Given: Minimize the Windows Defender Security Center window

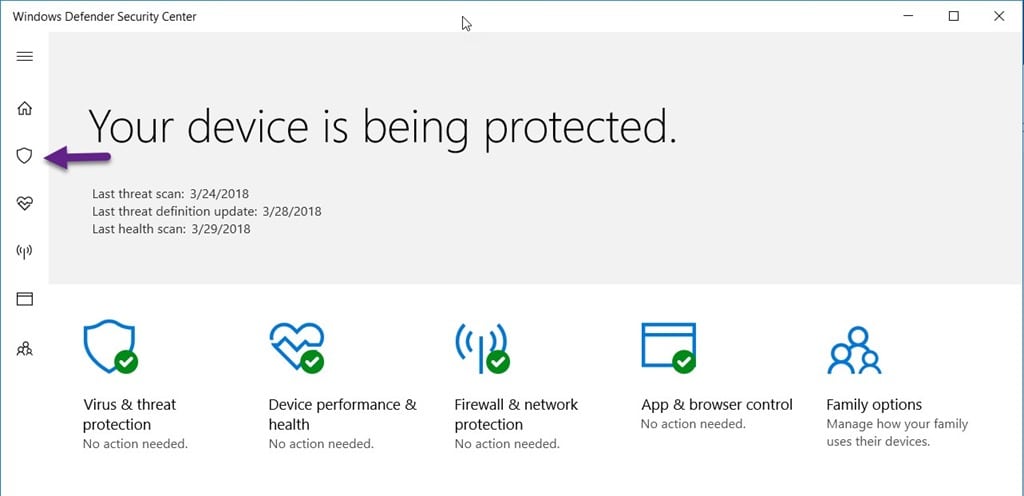Looking at the screenshot, I should point(908,16).
